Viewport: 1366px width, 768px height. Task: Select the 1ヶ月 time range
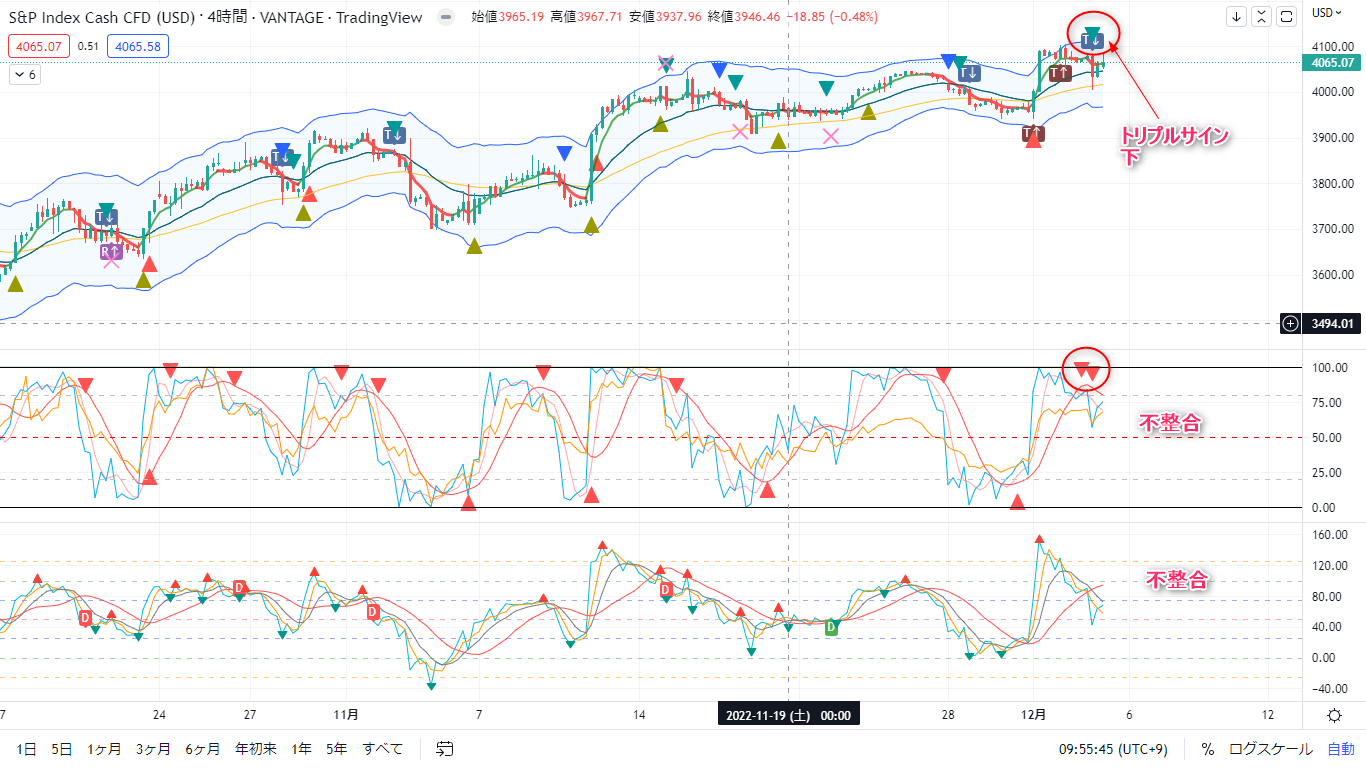coord(104,749)
